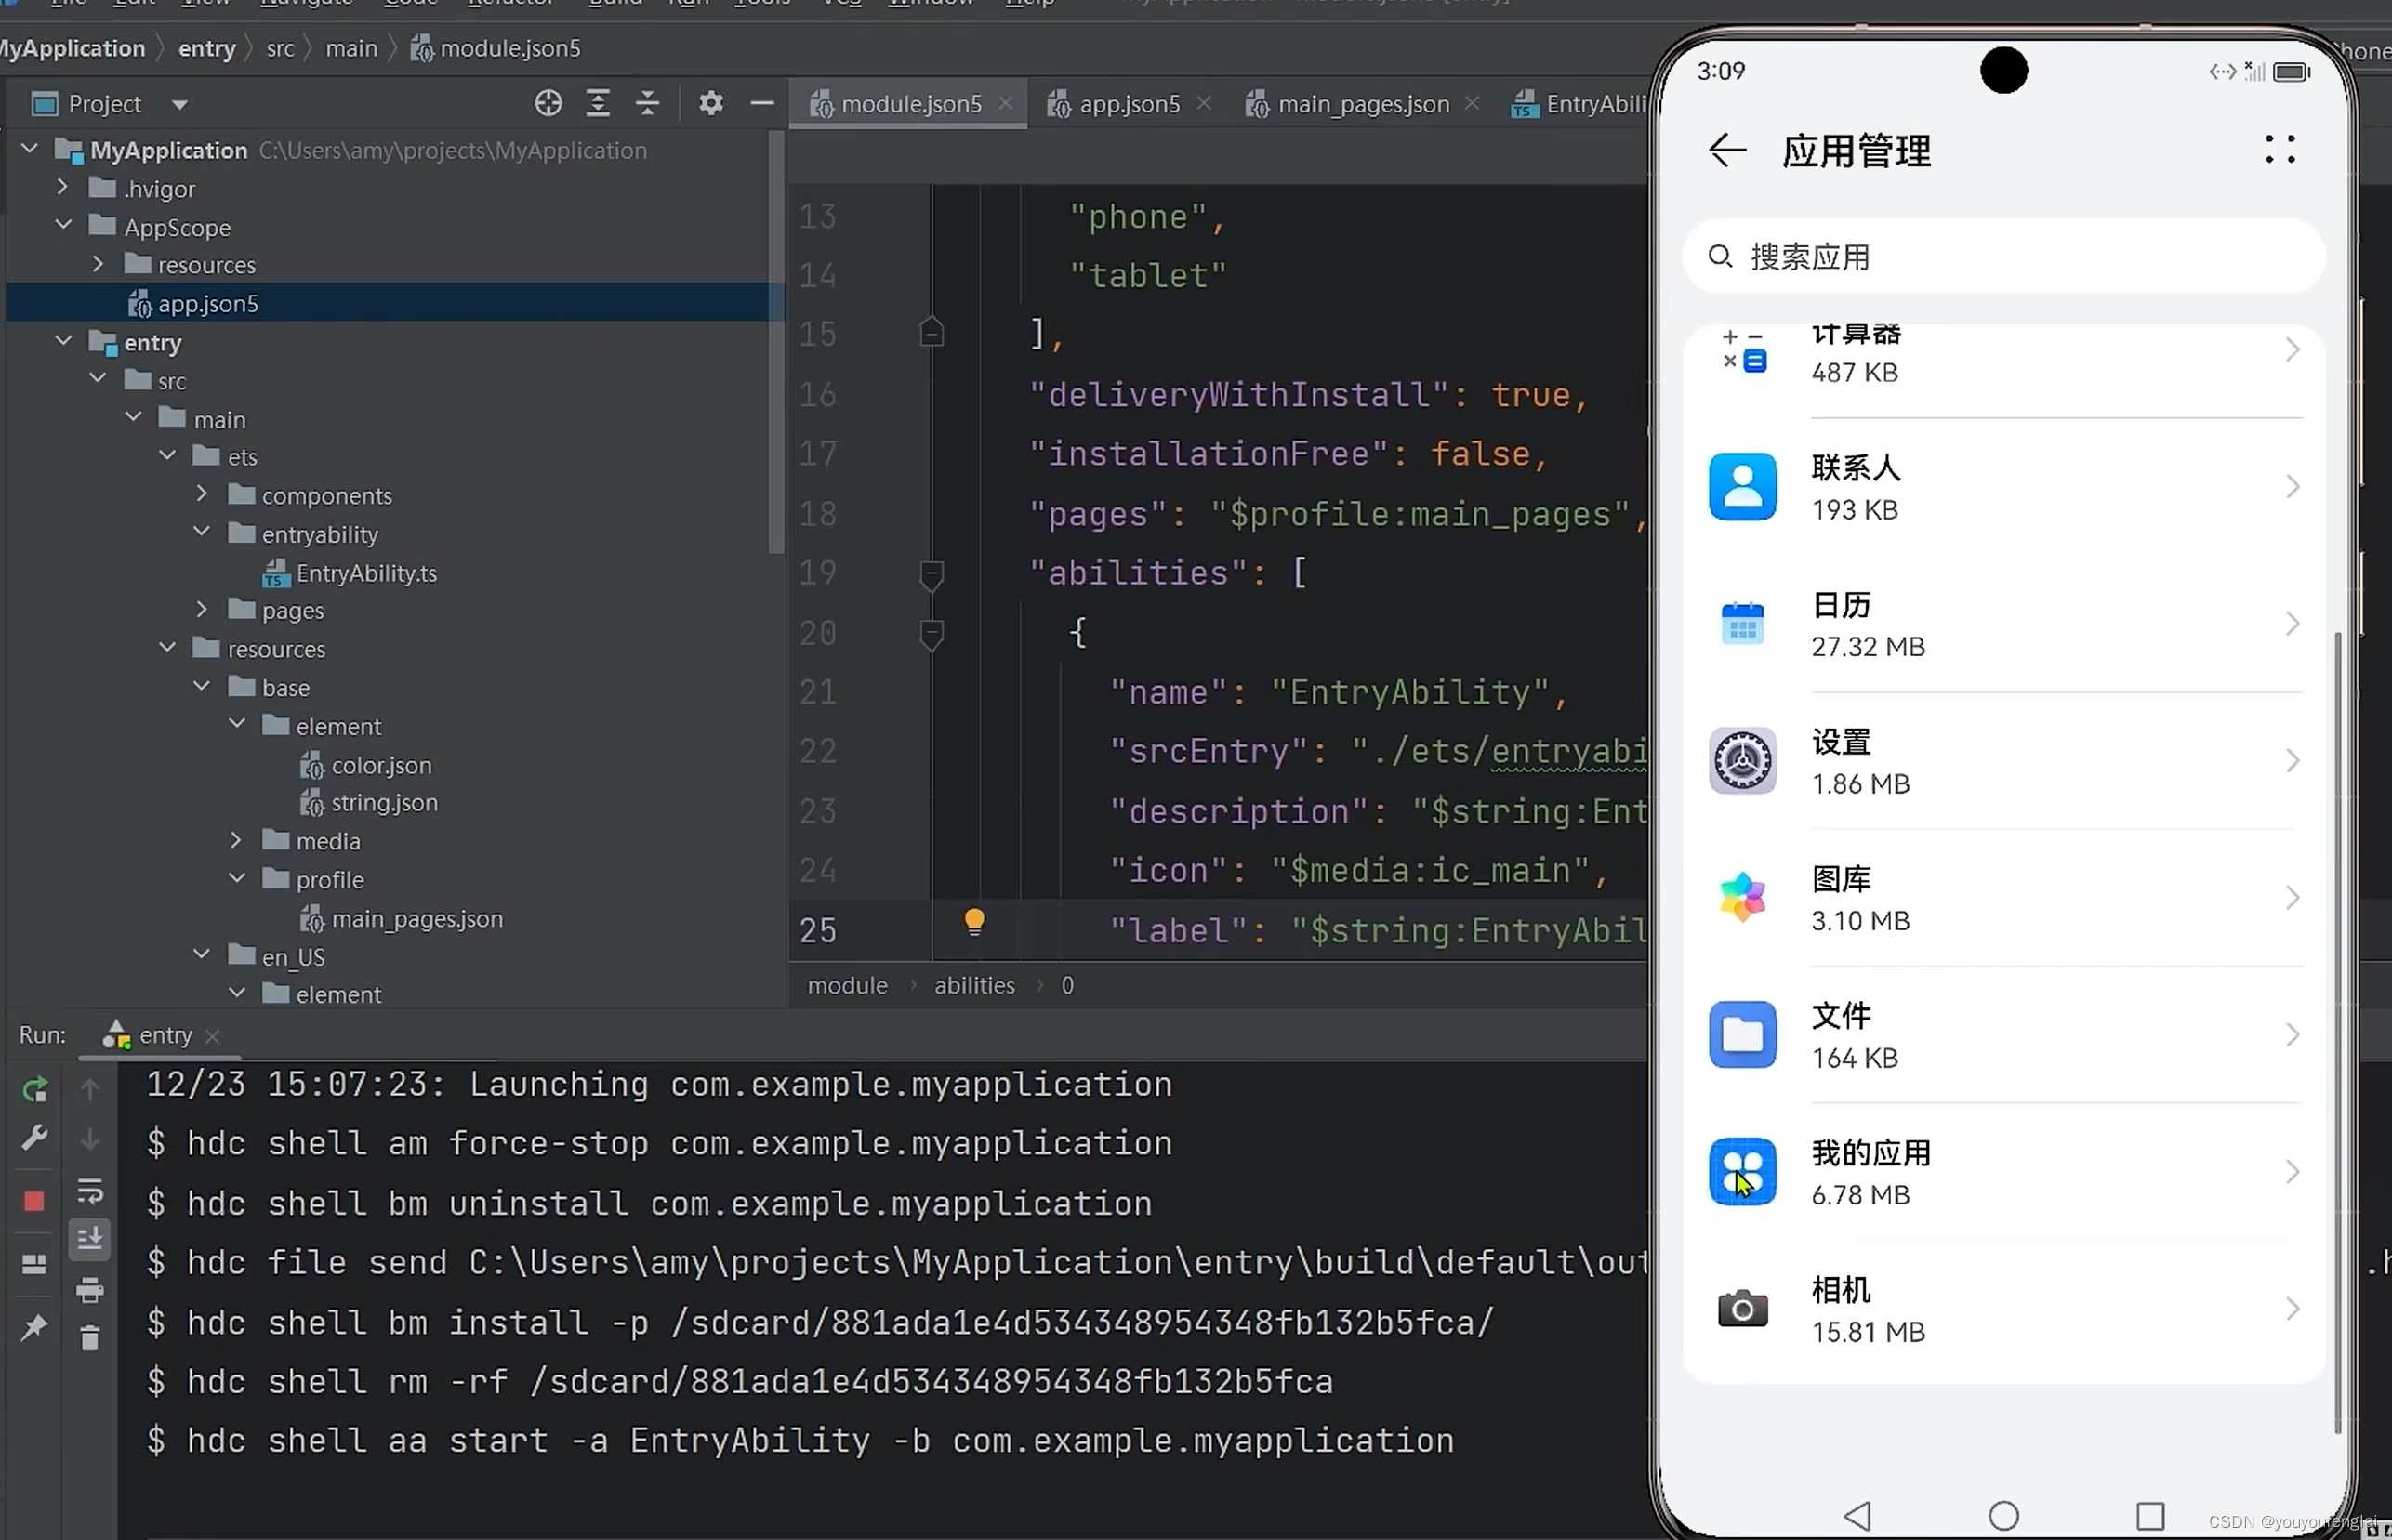The height and width of the screenshot is (1540, 2392).
Task: Open 我的应用 app icon
Action: [x=1742, y=1172]
